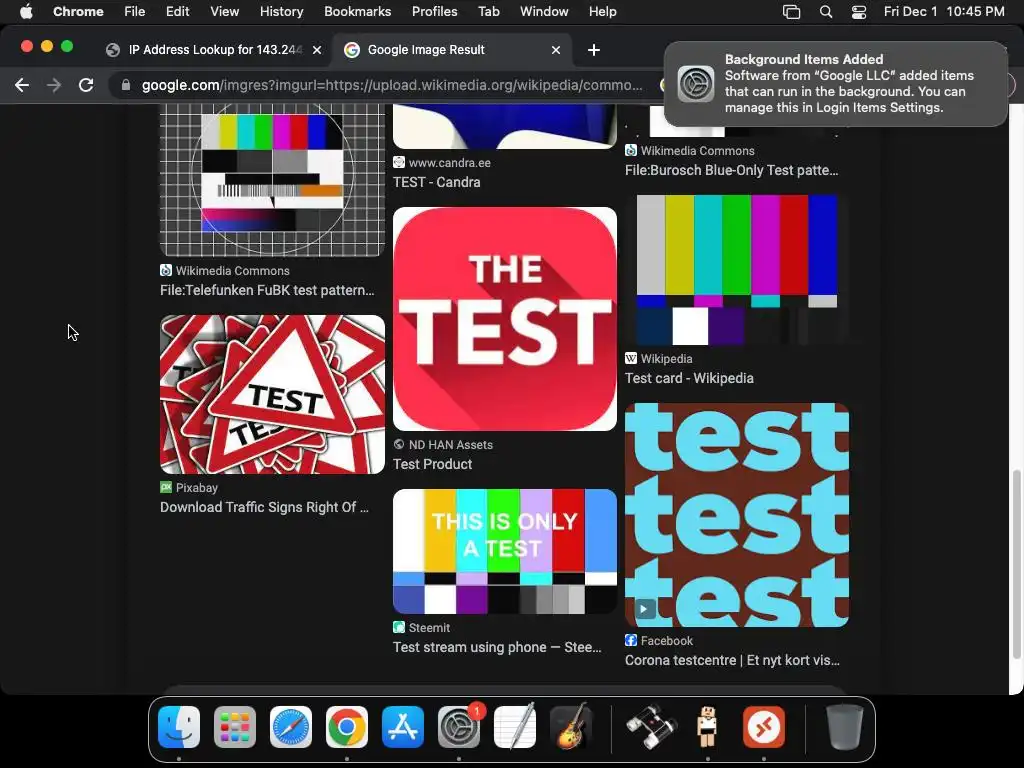Click the date and time in menu bar
This screenshot has height=768, width=1024.
tap(944, 12)
